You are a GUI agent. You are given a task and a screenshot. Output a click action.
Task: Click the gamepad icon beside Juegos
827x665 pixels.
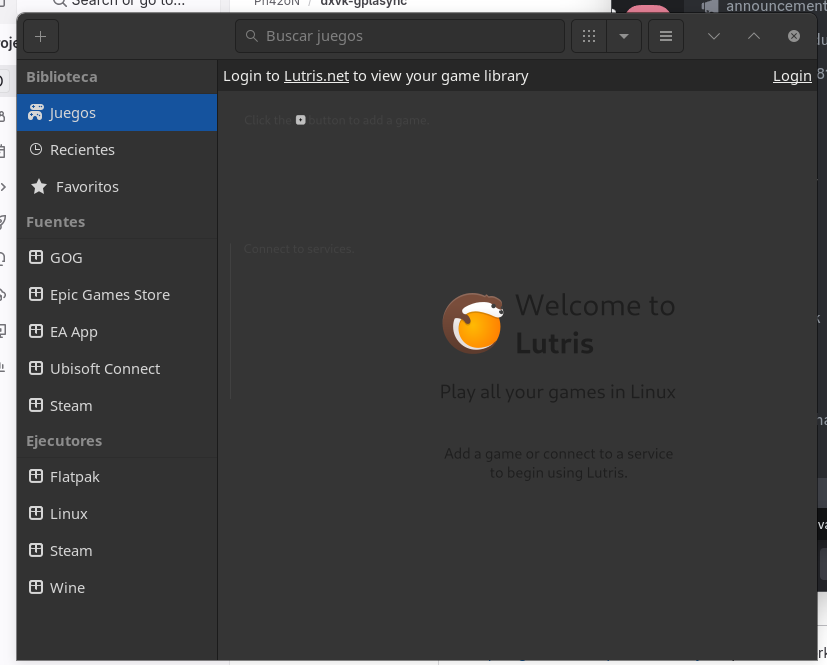pyautogui.click(x=35, y=112)
